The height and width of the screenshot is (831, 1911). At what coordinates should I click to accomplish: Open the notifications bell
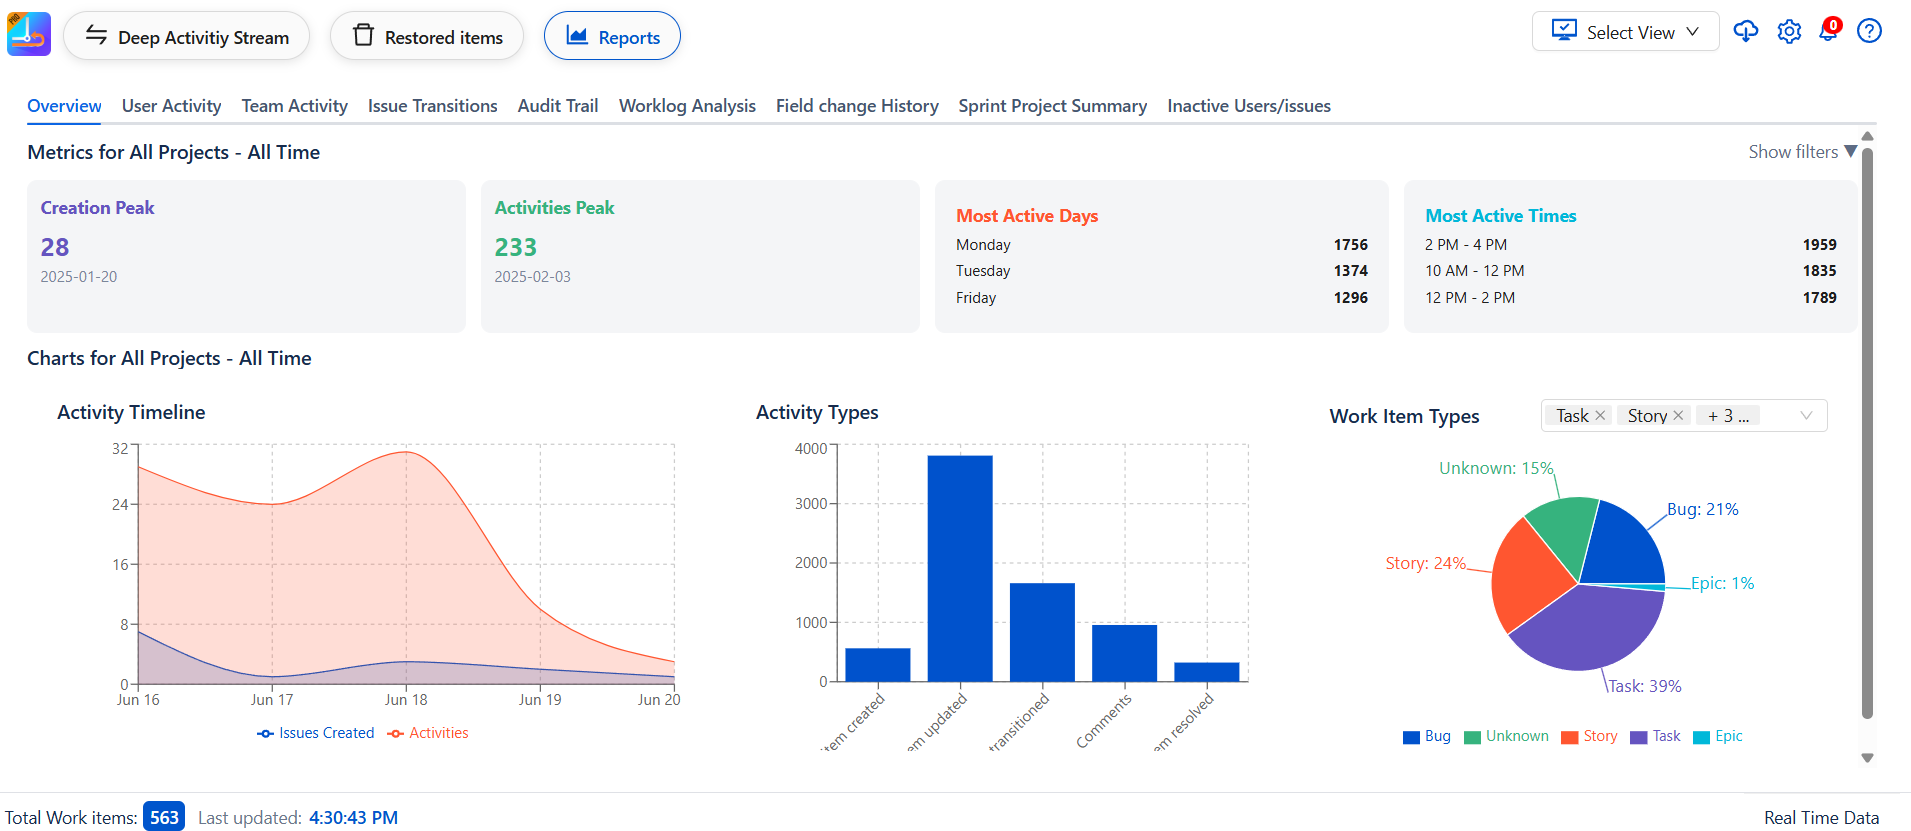coord(1828,31)
